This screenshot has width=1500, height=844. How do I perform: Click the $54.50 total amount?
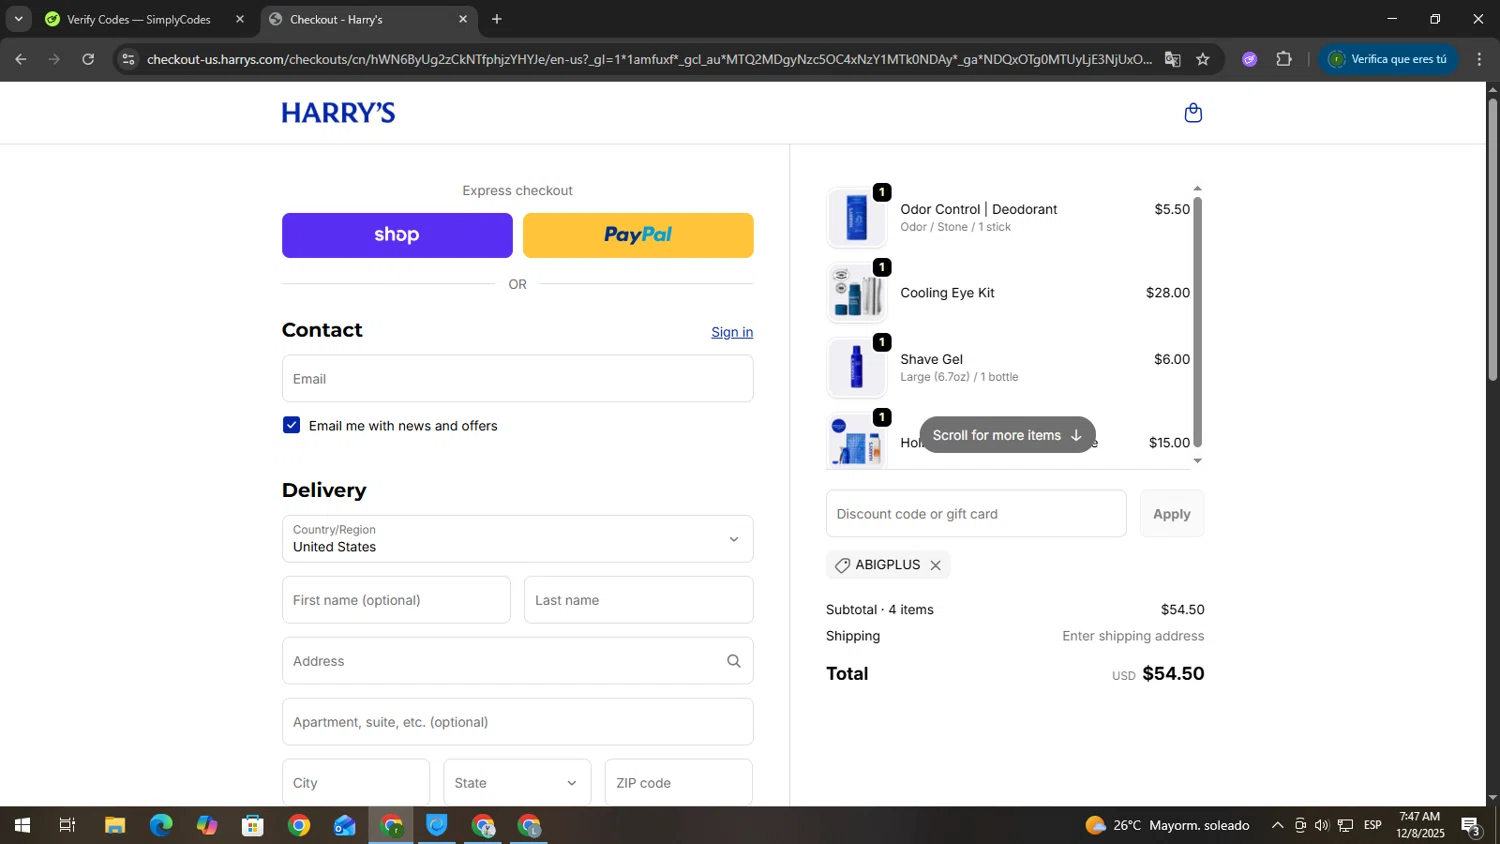pyautogui.click(x=1173, y=674)
